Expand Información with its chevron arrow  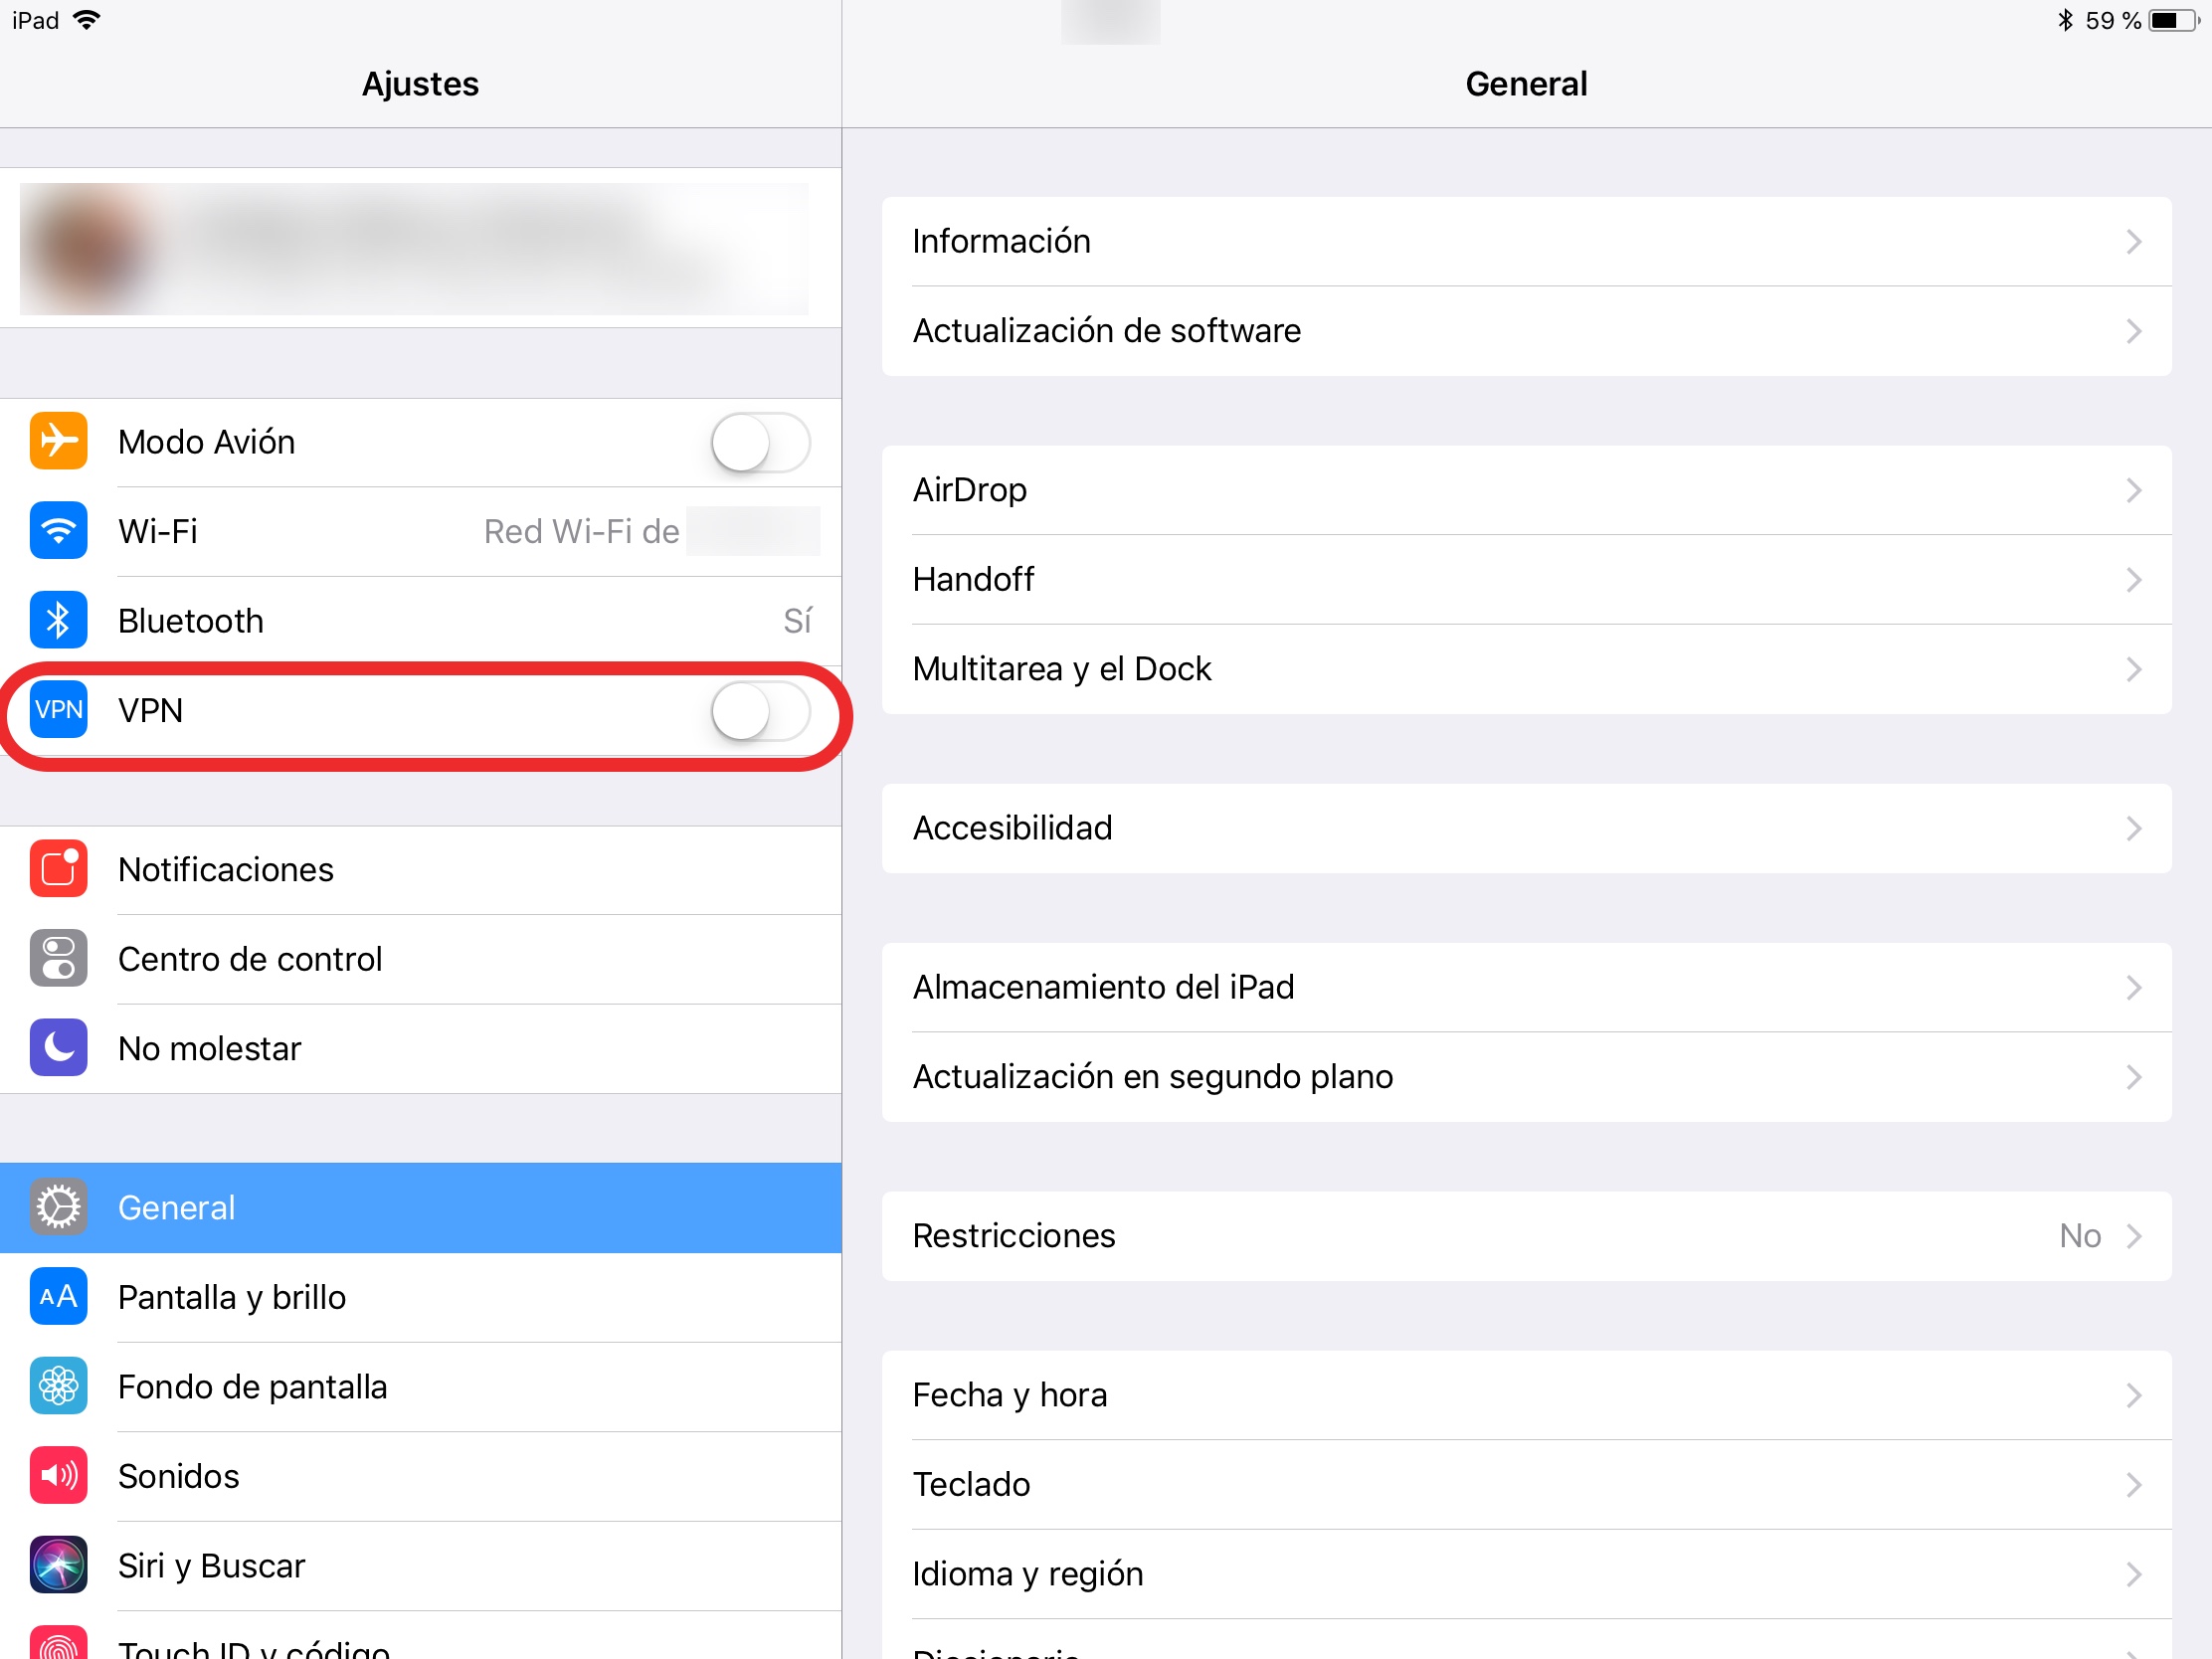tap(2133, 242)
